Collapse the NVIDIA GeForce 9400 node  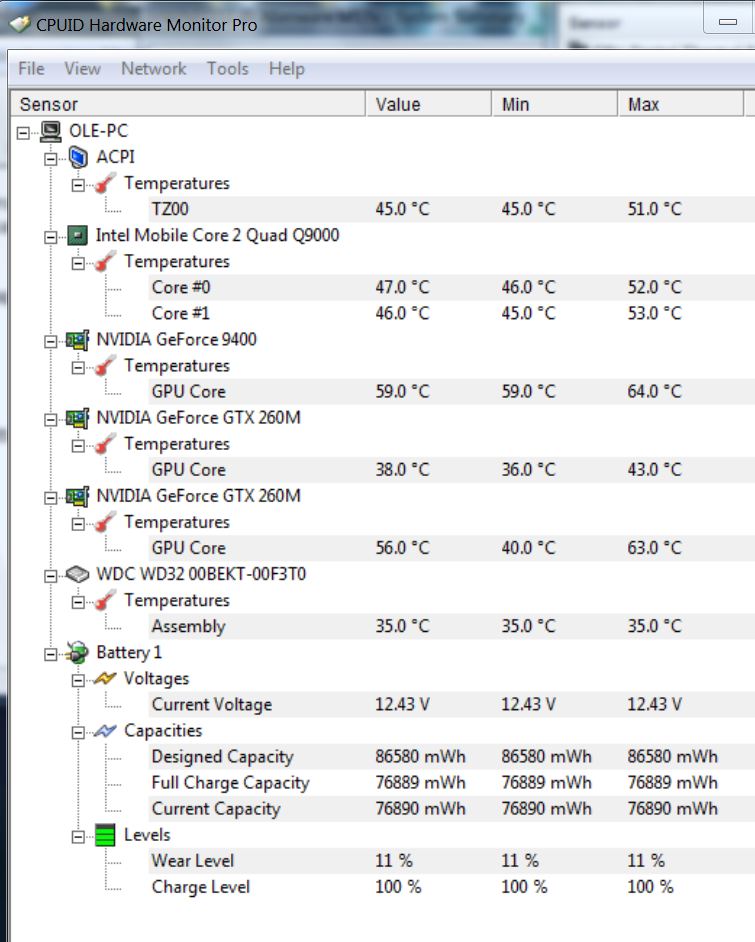[51, 341]
